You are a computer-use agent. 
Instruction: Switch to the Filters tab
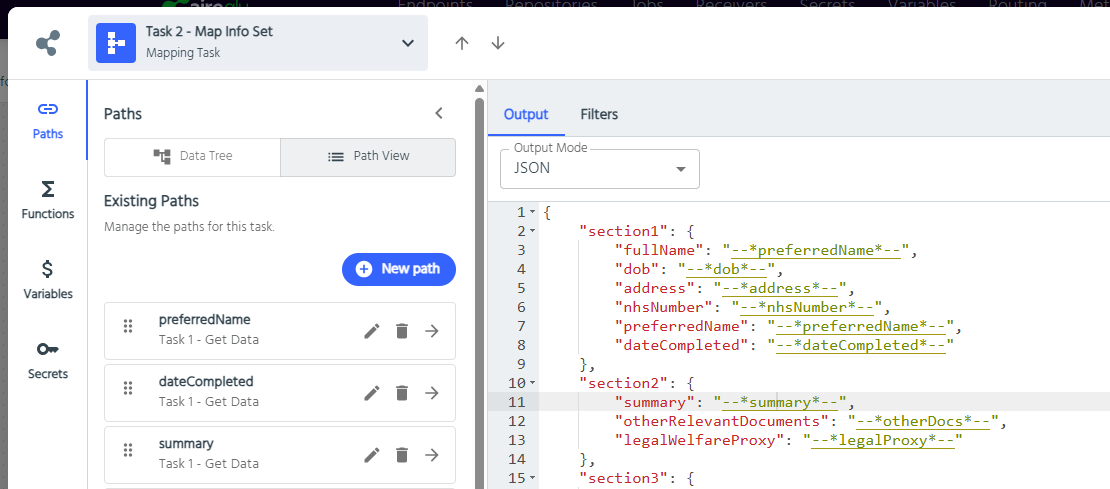[x=599, y=114]
